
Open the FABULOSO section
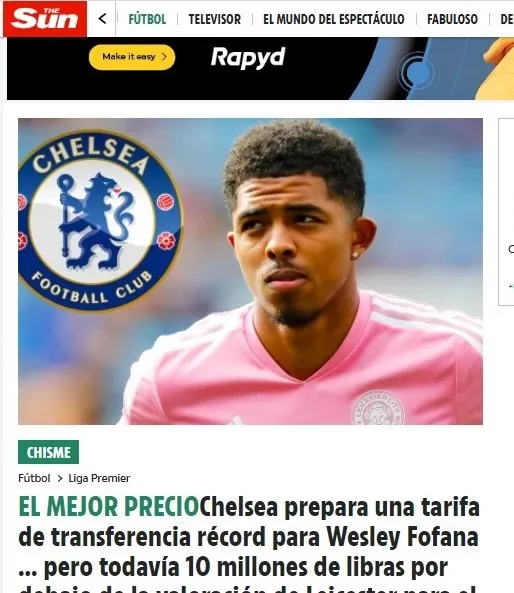point(452,19)
